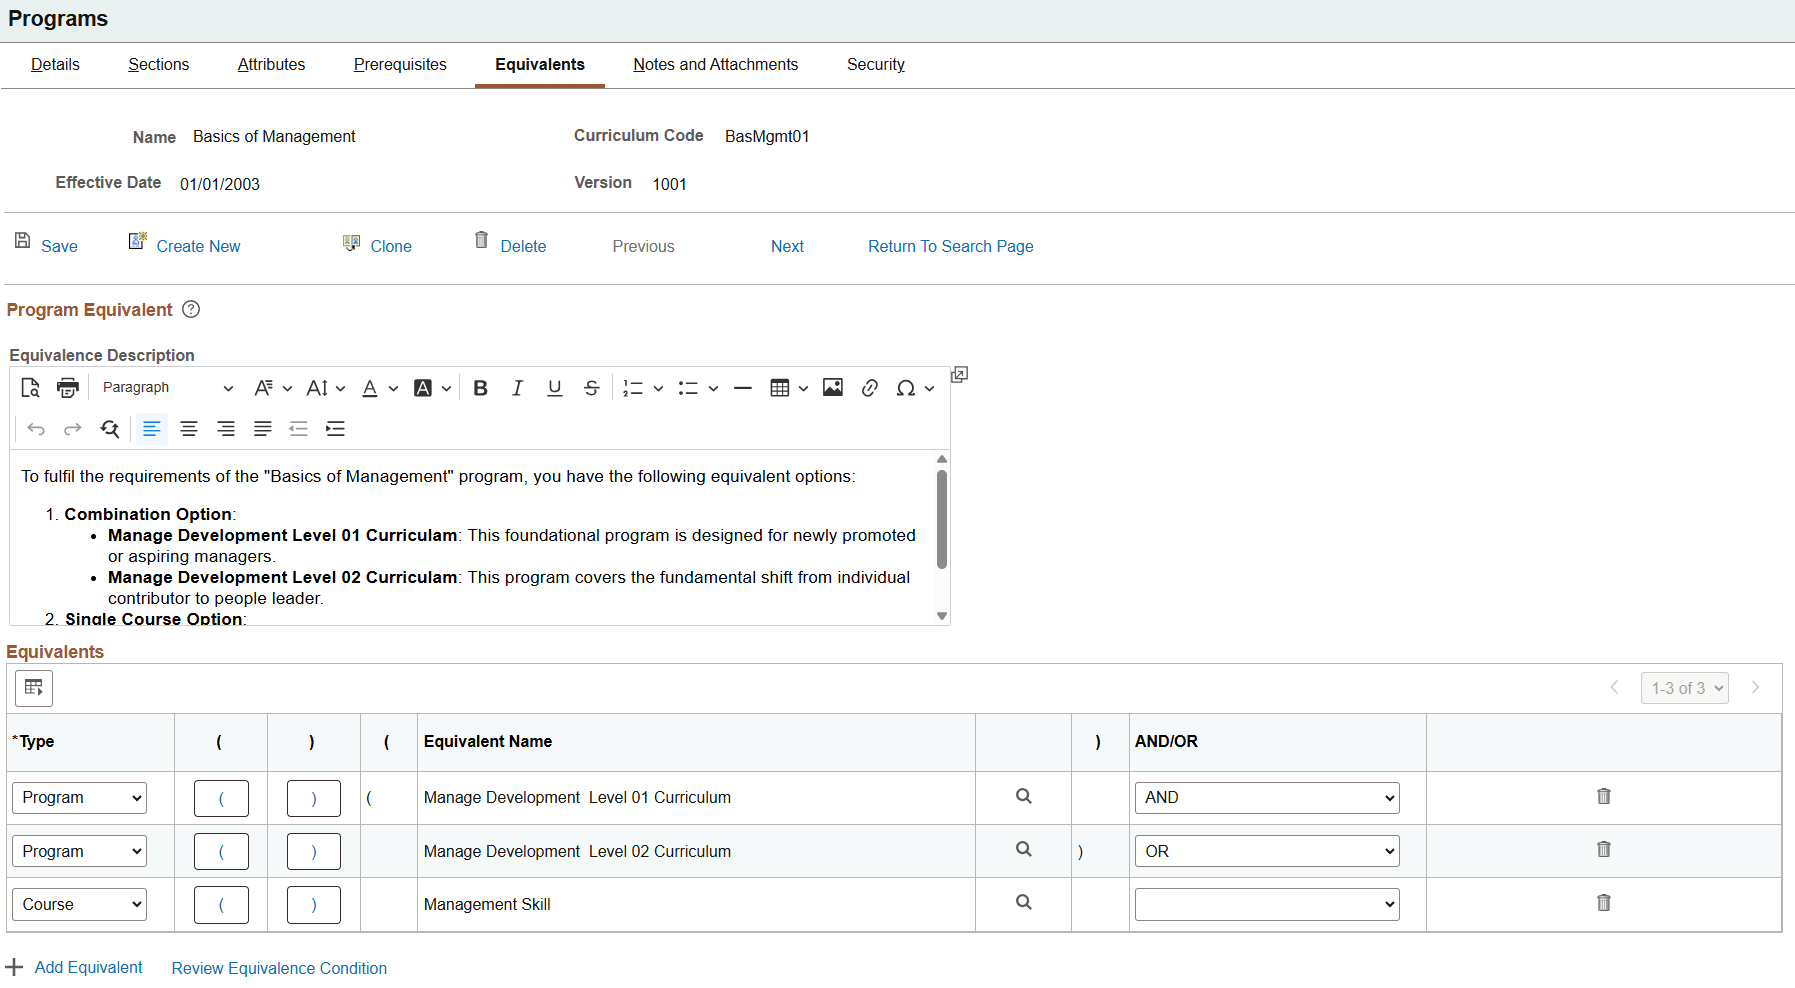Toggle bold formatting
The image size is (1795, 988).
[x=481, y=387]
